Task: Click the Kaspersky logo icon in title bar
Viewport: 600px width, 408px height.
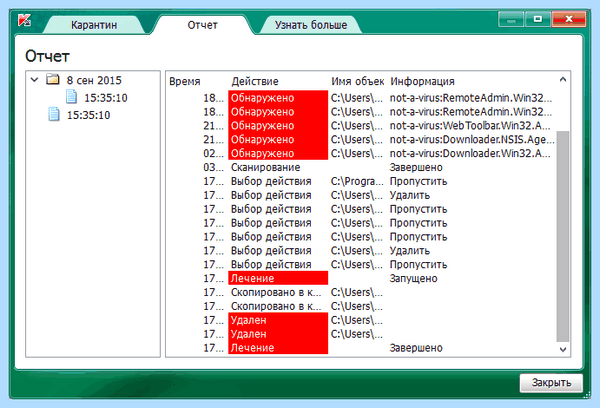Action: [x=24, y=20]
